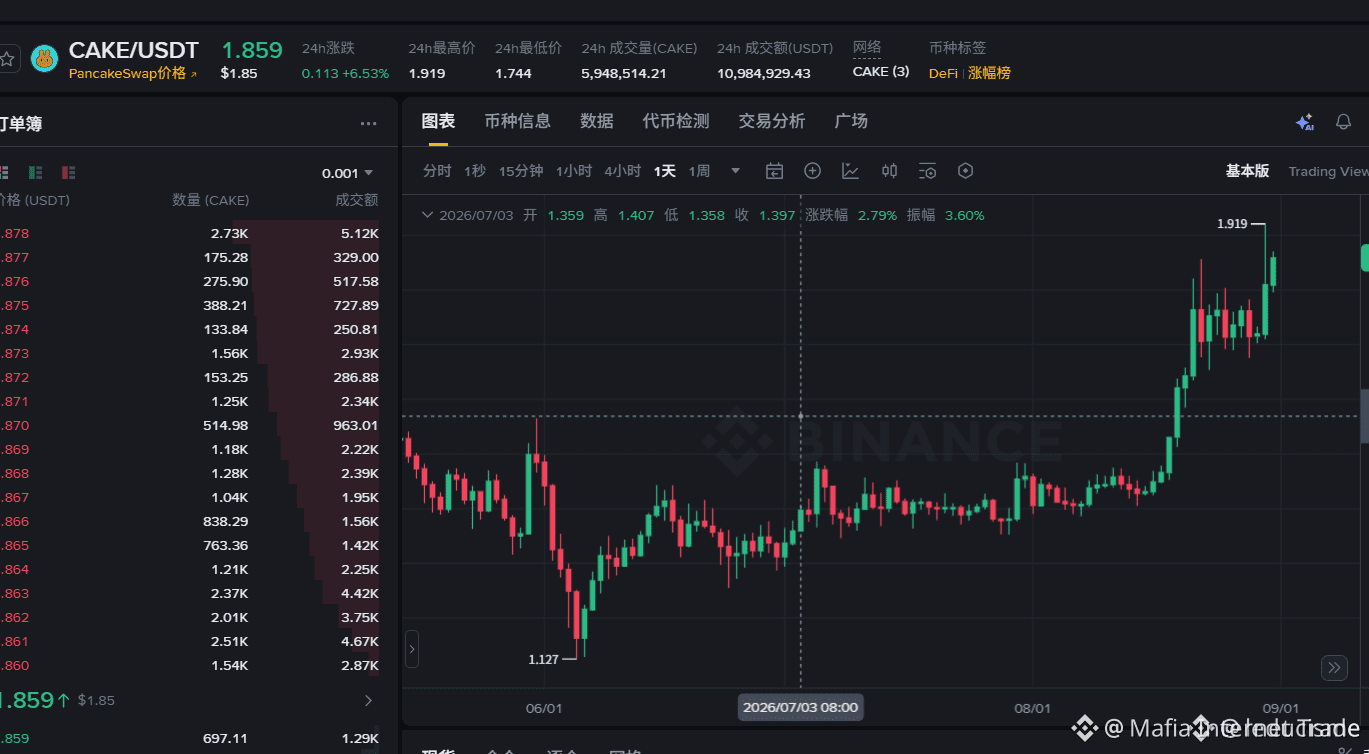Select the buy order row with quantity 697.11

190,738
